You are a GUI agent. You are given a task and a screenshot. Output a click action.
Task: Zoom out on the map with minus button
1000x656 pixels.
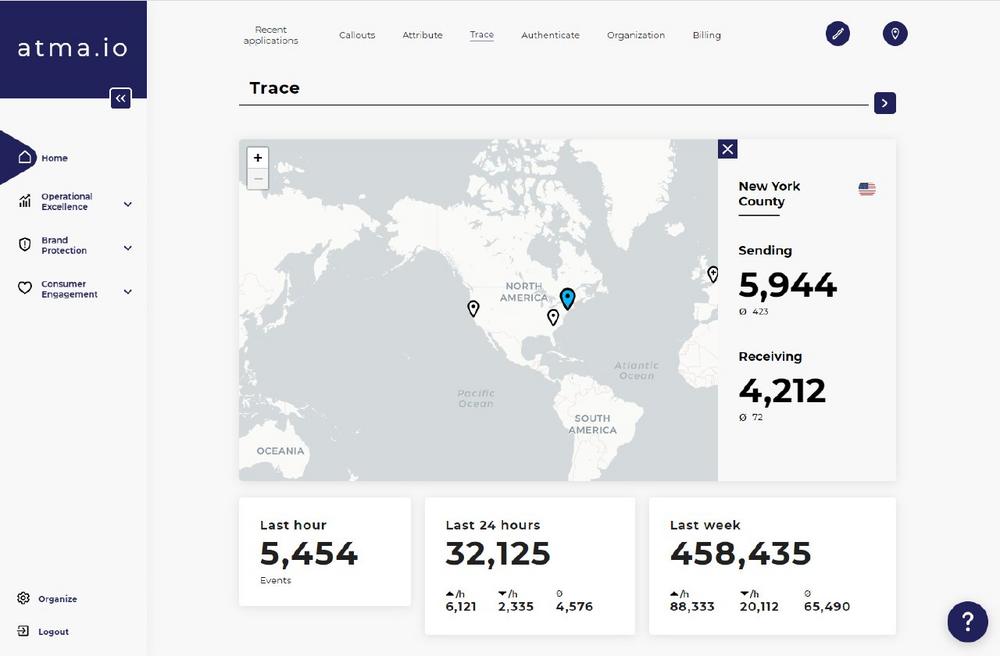point(258,179)
